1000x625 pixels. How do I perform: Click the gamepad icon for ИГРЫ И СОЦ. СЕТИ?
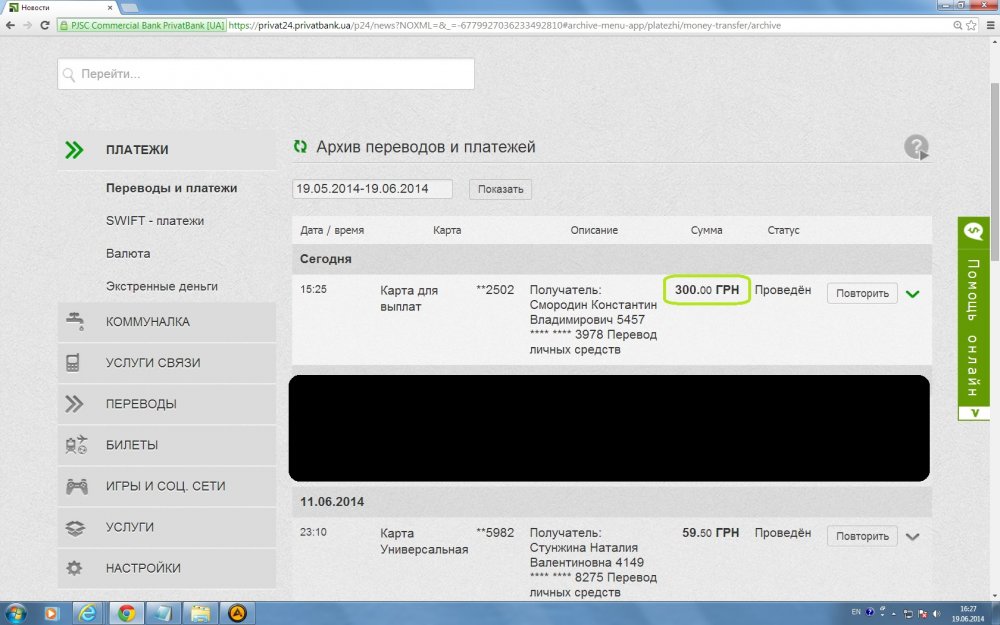(x=77, y=486)
